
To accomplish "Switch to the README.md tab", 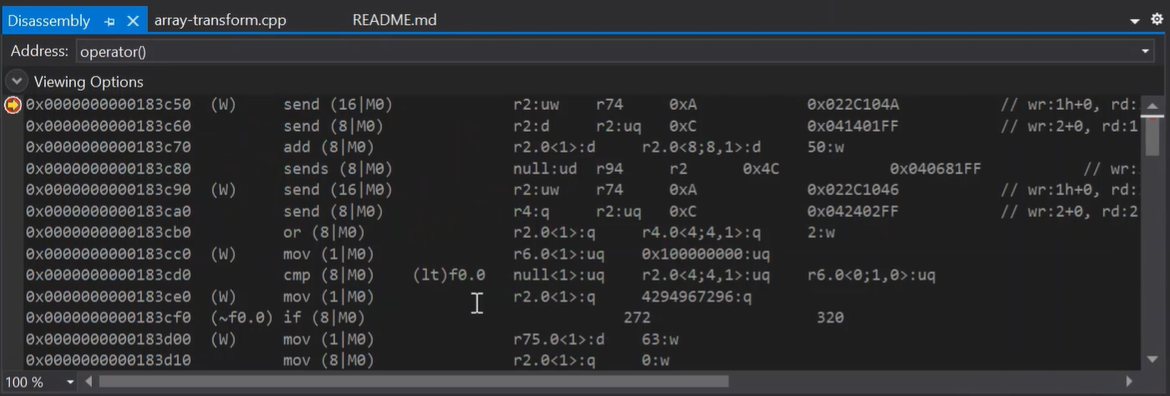I will [394, 20].
